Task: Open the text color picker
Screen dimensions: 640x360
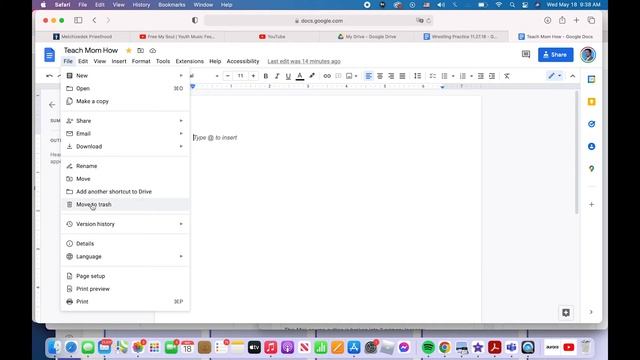Action: (x=300, y=76)
